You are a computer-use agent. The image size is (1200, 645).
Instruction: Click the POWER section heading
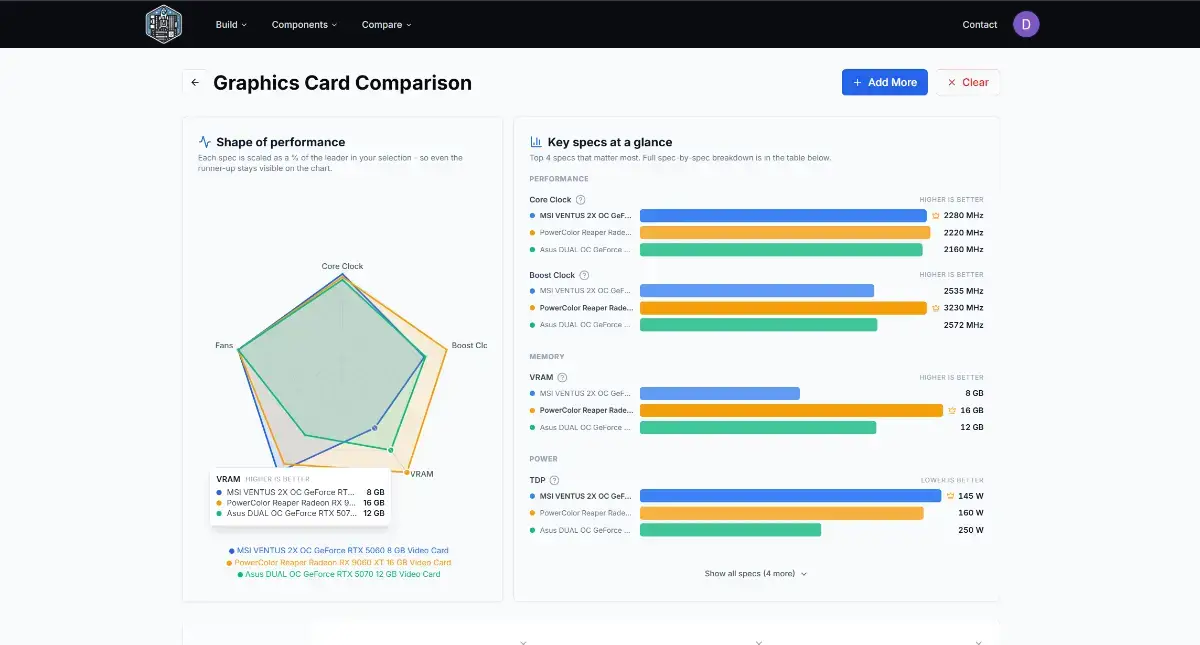click(x=544, y=459)
